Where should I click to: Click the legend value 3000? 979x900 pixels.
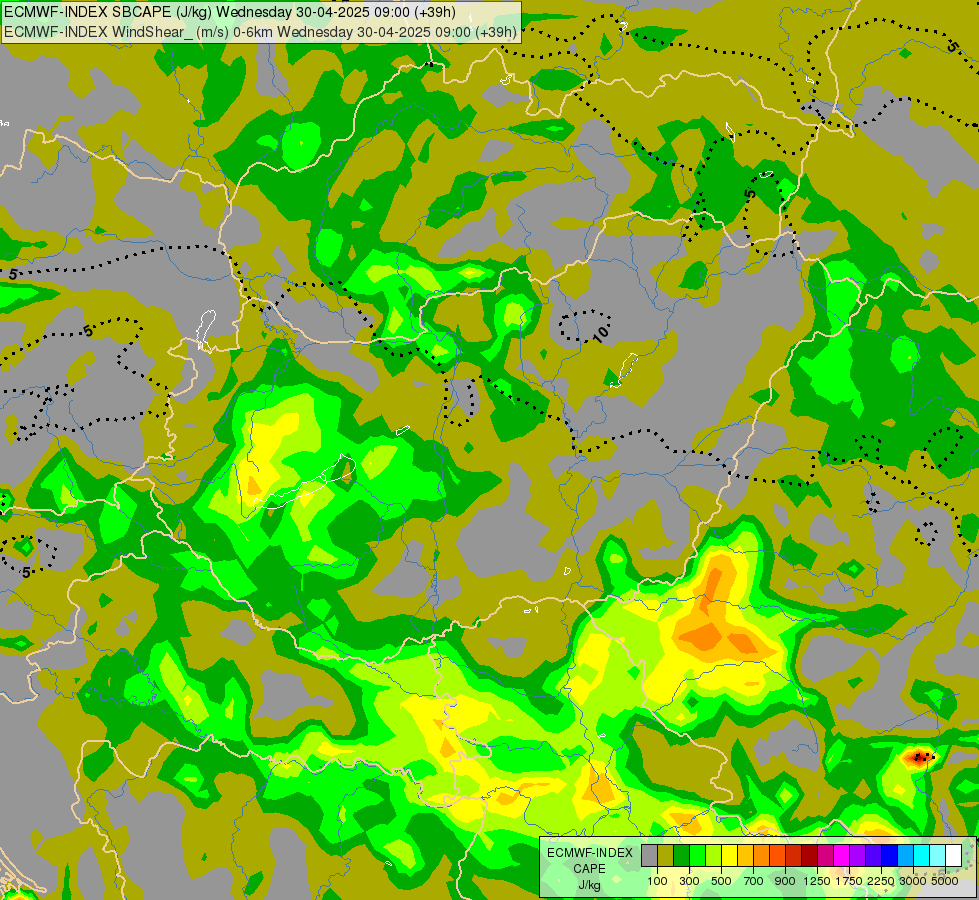pyautogui.click(x=913, y=881)
